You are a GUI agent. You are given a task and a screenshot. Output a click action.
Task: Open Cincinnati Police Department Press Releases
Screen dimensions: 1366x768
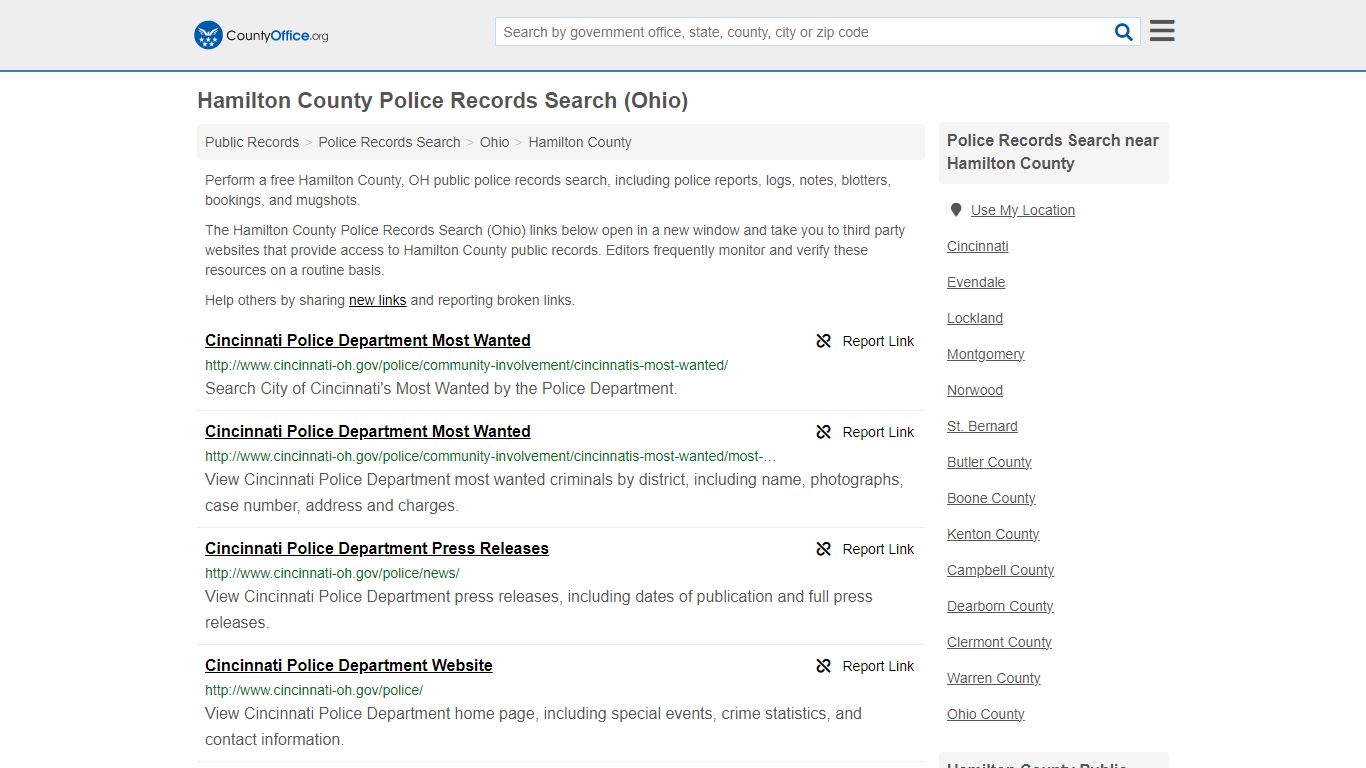(x=377, y=548)
